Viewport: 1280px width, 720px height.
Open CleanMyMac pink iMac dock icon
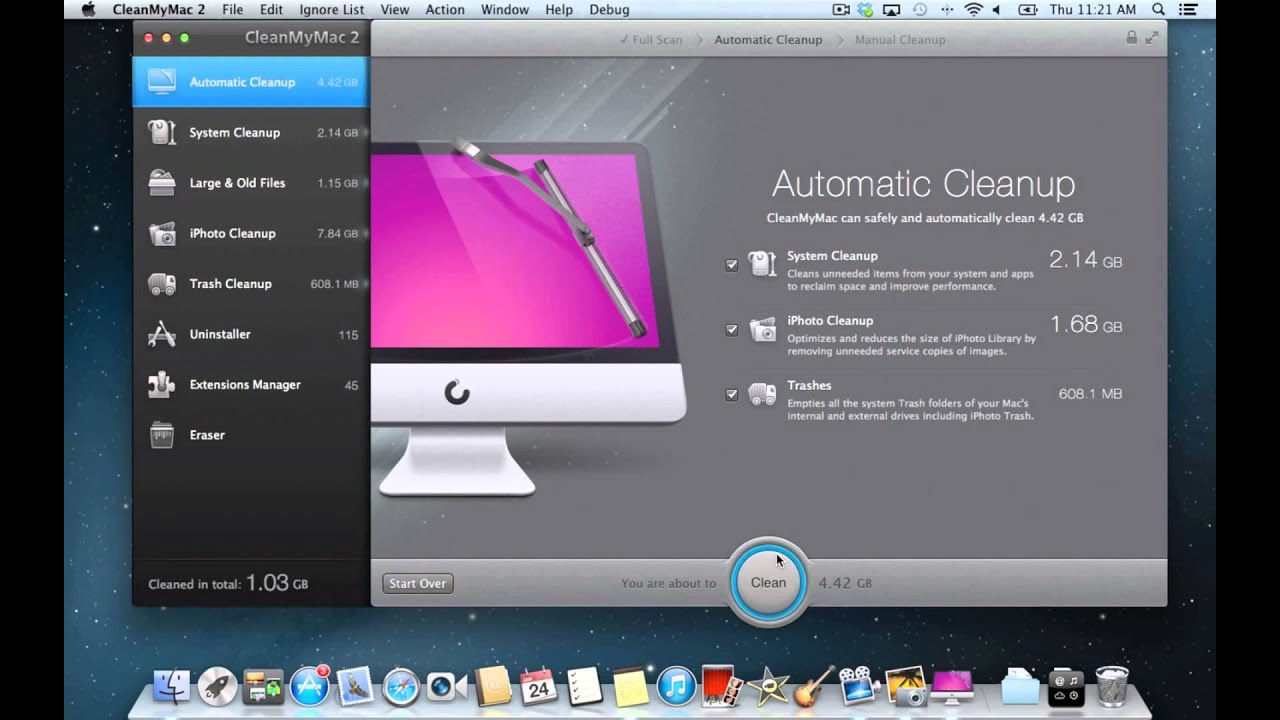[x=952, y=686]
